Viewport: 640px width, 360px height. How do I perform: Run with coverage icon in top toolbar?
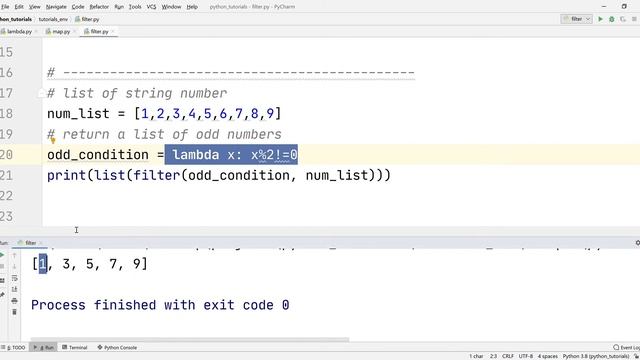coord(623,19)
